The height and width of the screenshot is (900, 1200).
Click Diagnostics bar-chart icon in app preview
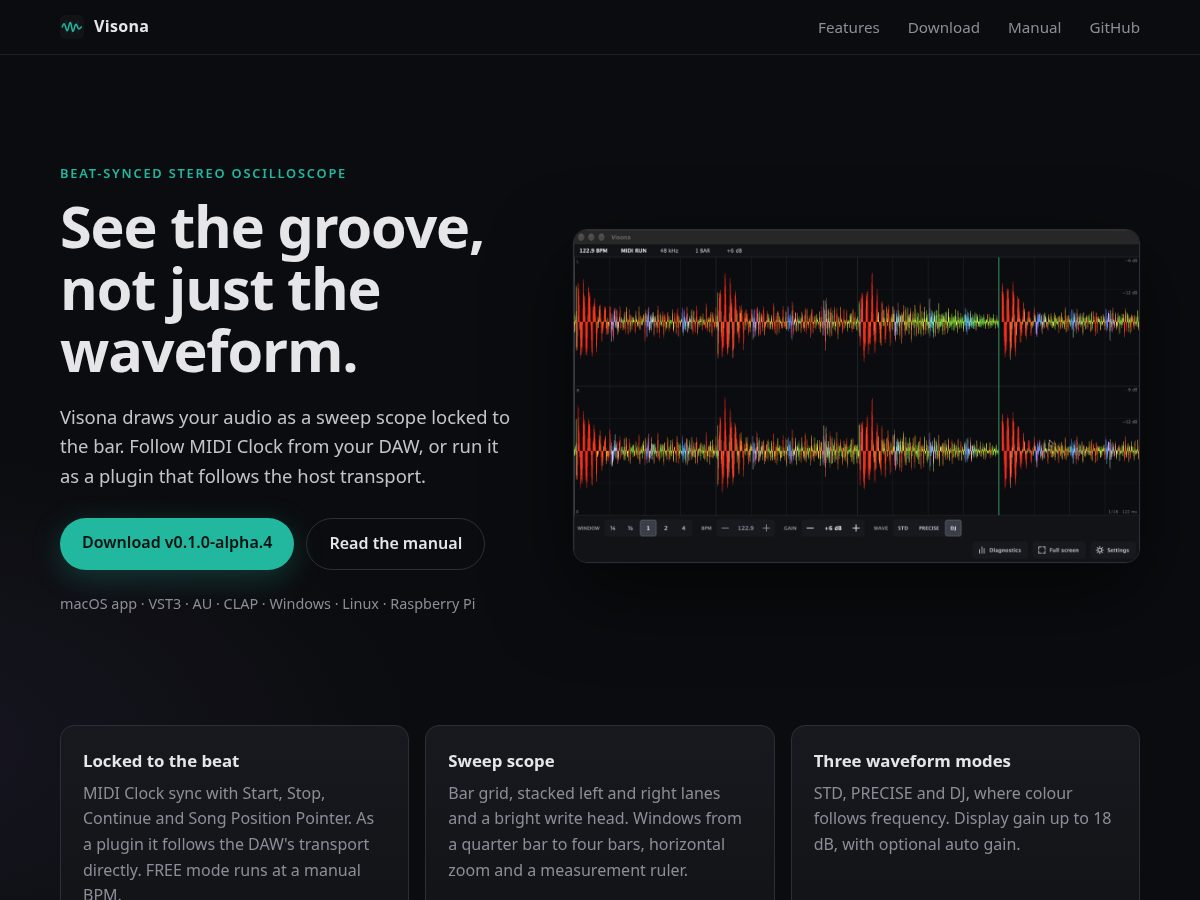tap(981, 550)
